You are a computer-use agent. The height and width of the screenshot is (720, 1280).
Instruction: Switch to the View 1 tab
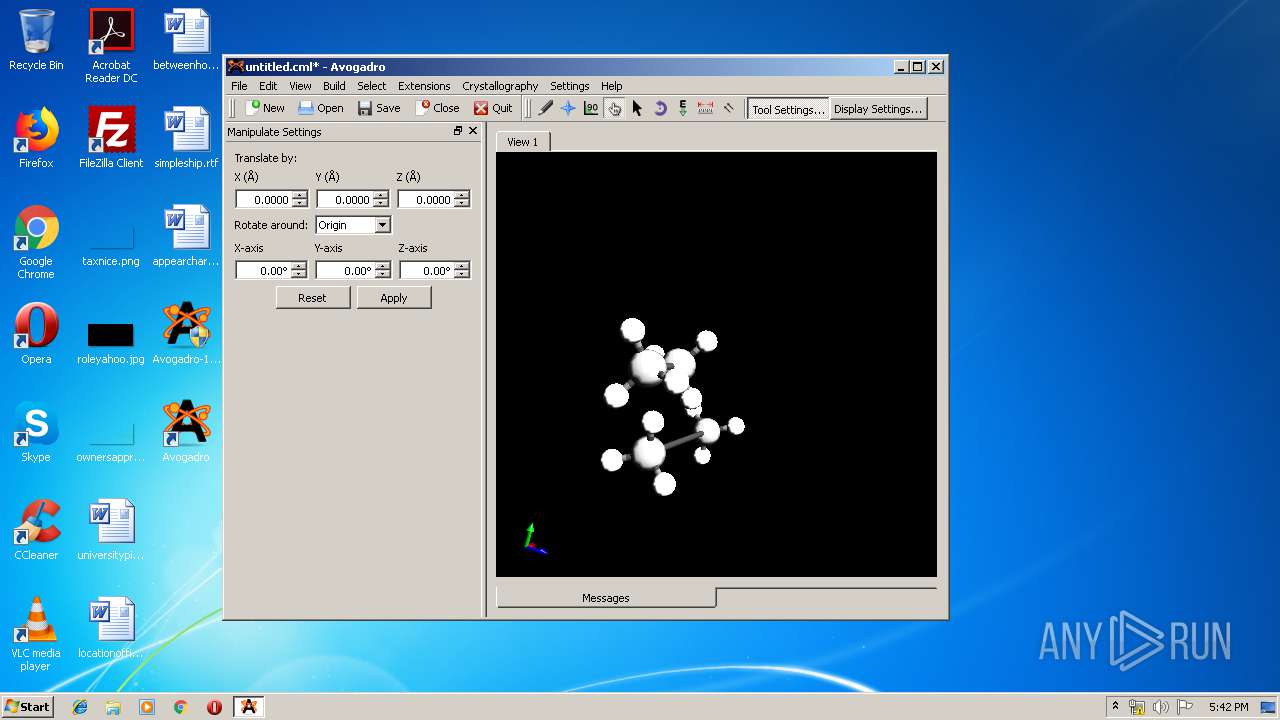(522, 142)
